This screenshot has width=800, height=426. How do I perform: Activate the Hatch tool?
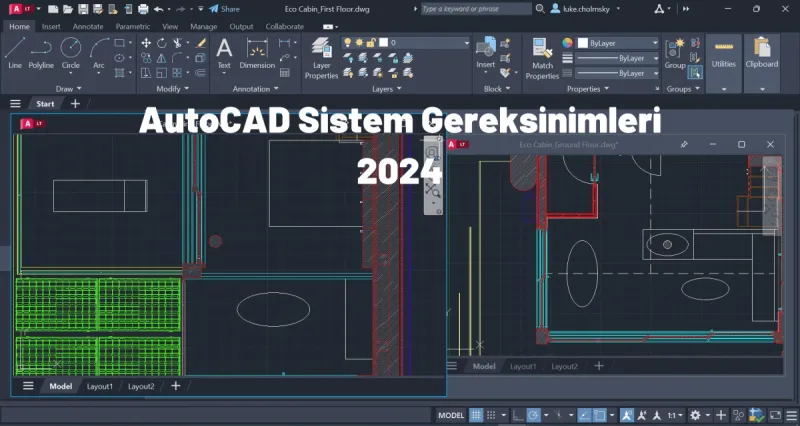point(119,73)
